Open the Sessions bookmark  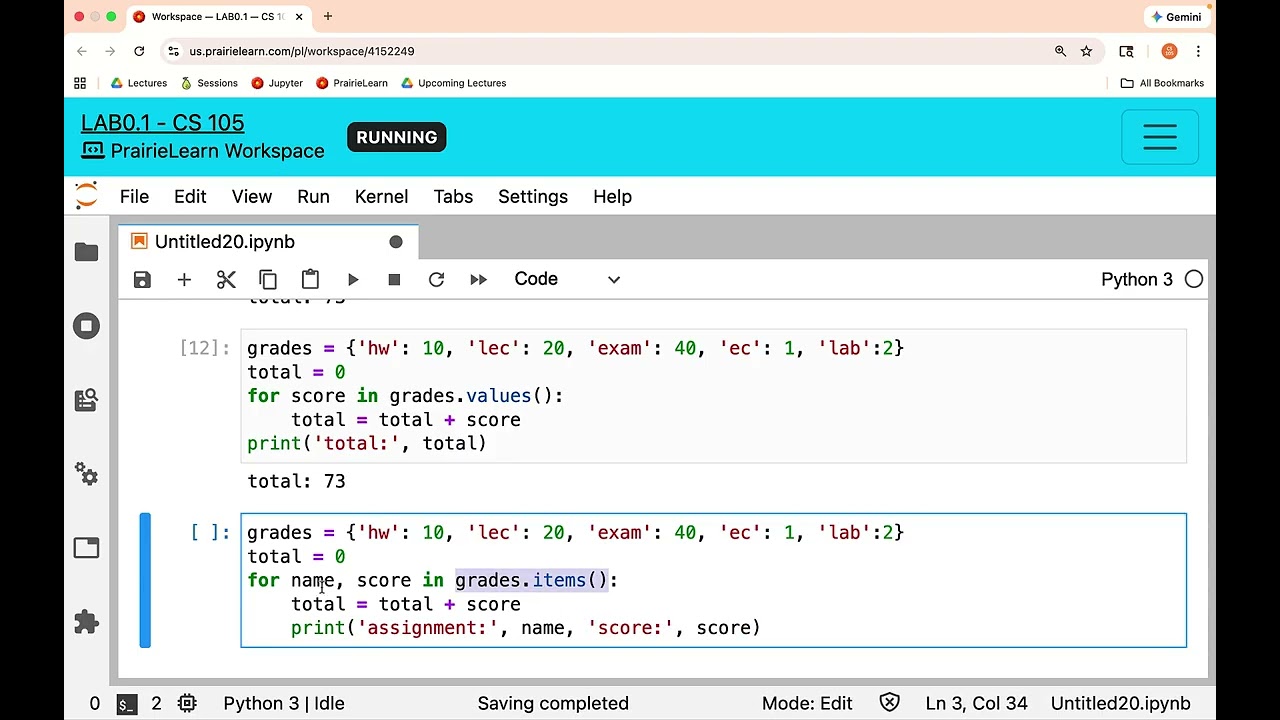[208, 83]
